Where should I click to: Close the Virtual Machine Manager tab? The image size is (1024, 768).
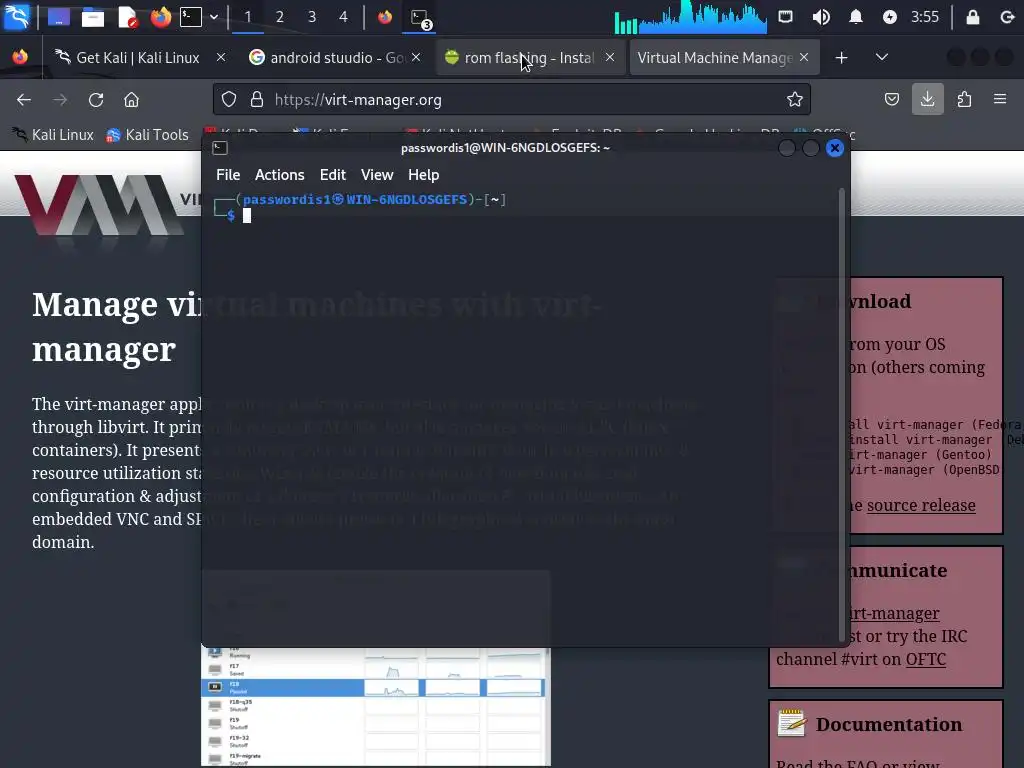[804, 57]
